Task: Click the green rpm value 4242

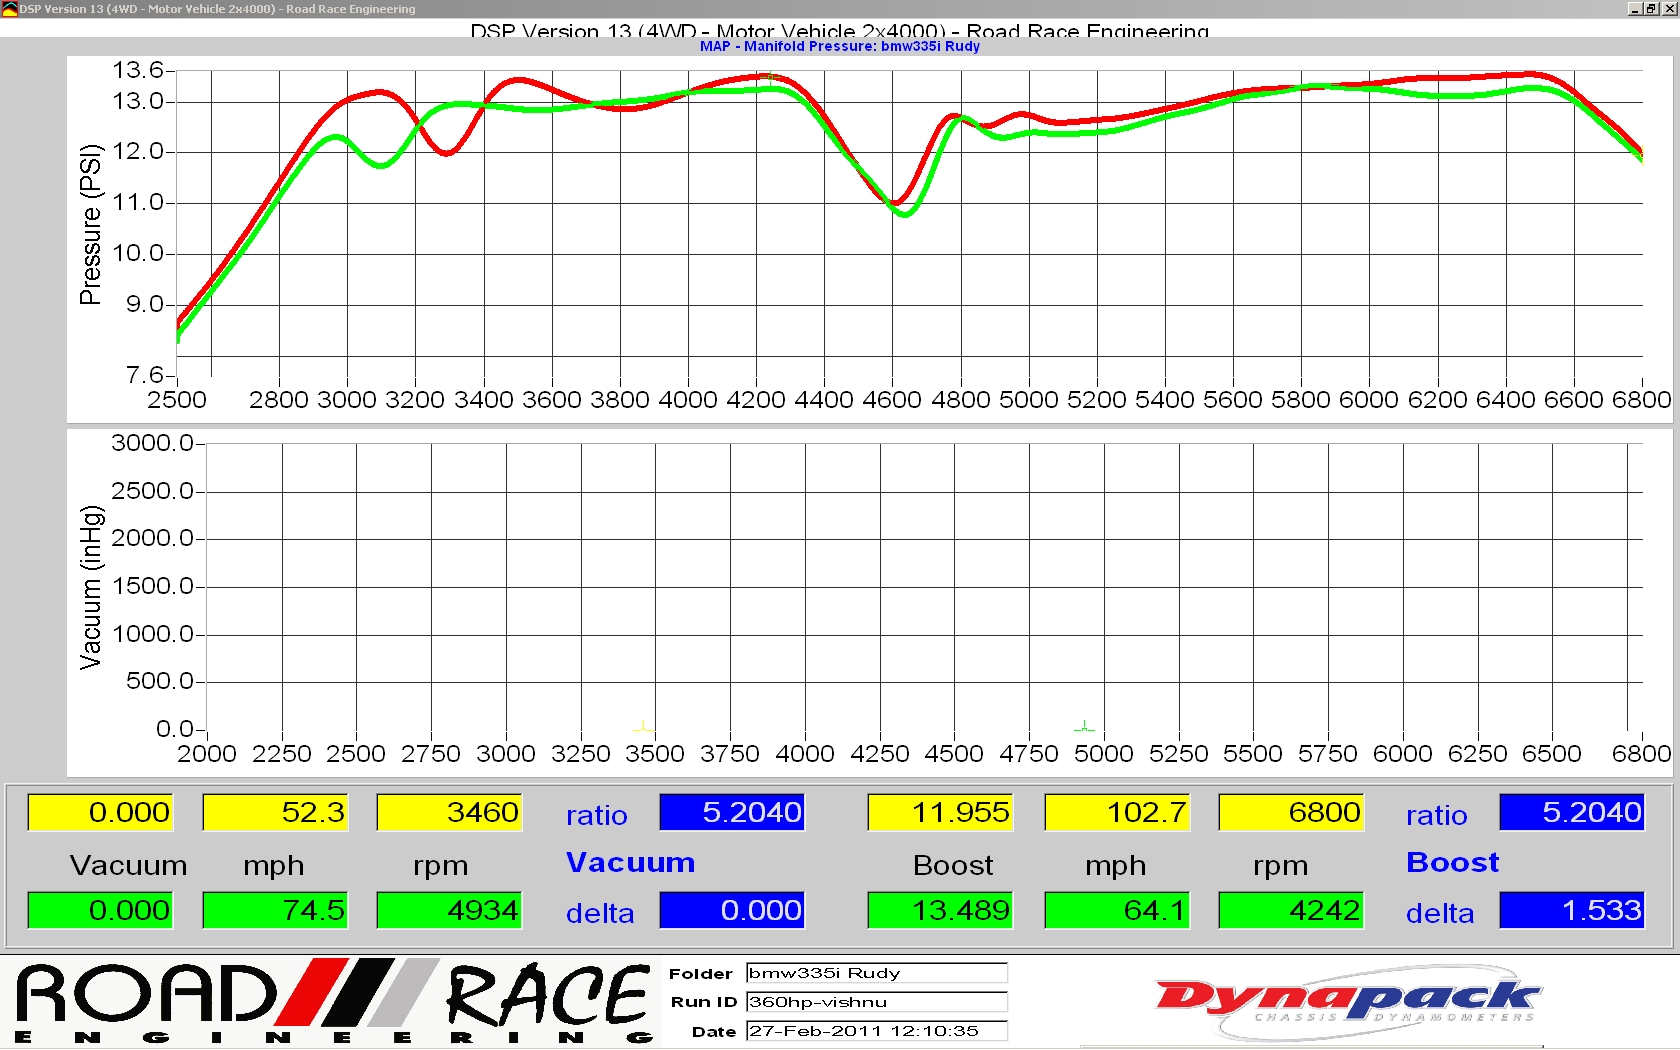Action: point(1291,910)
